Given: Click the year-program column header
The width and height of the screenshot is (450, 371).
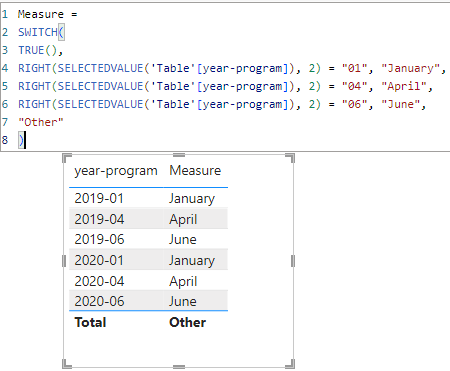Looking at the screenshot, I should click(116, 171).
